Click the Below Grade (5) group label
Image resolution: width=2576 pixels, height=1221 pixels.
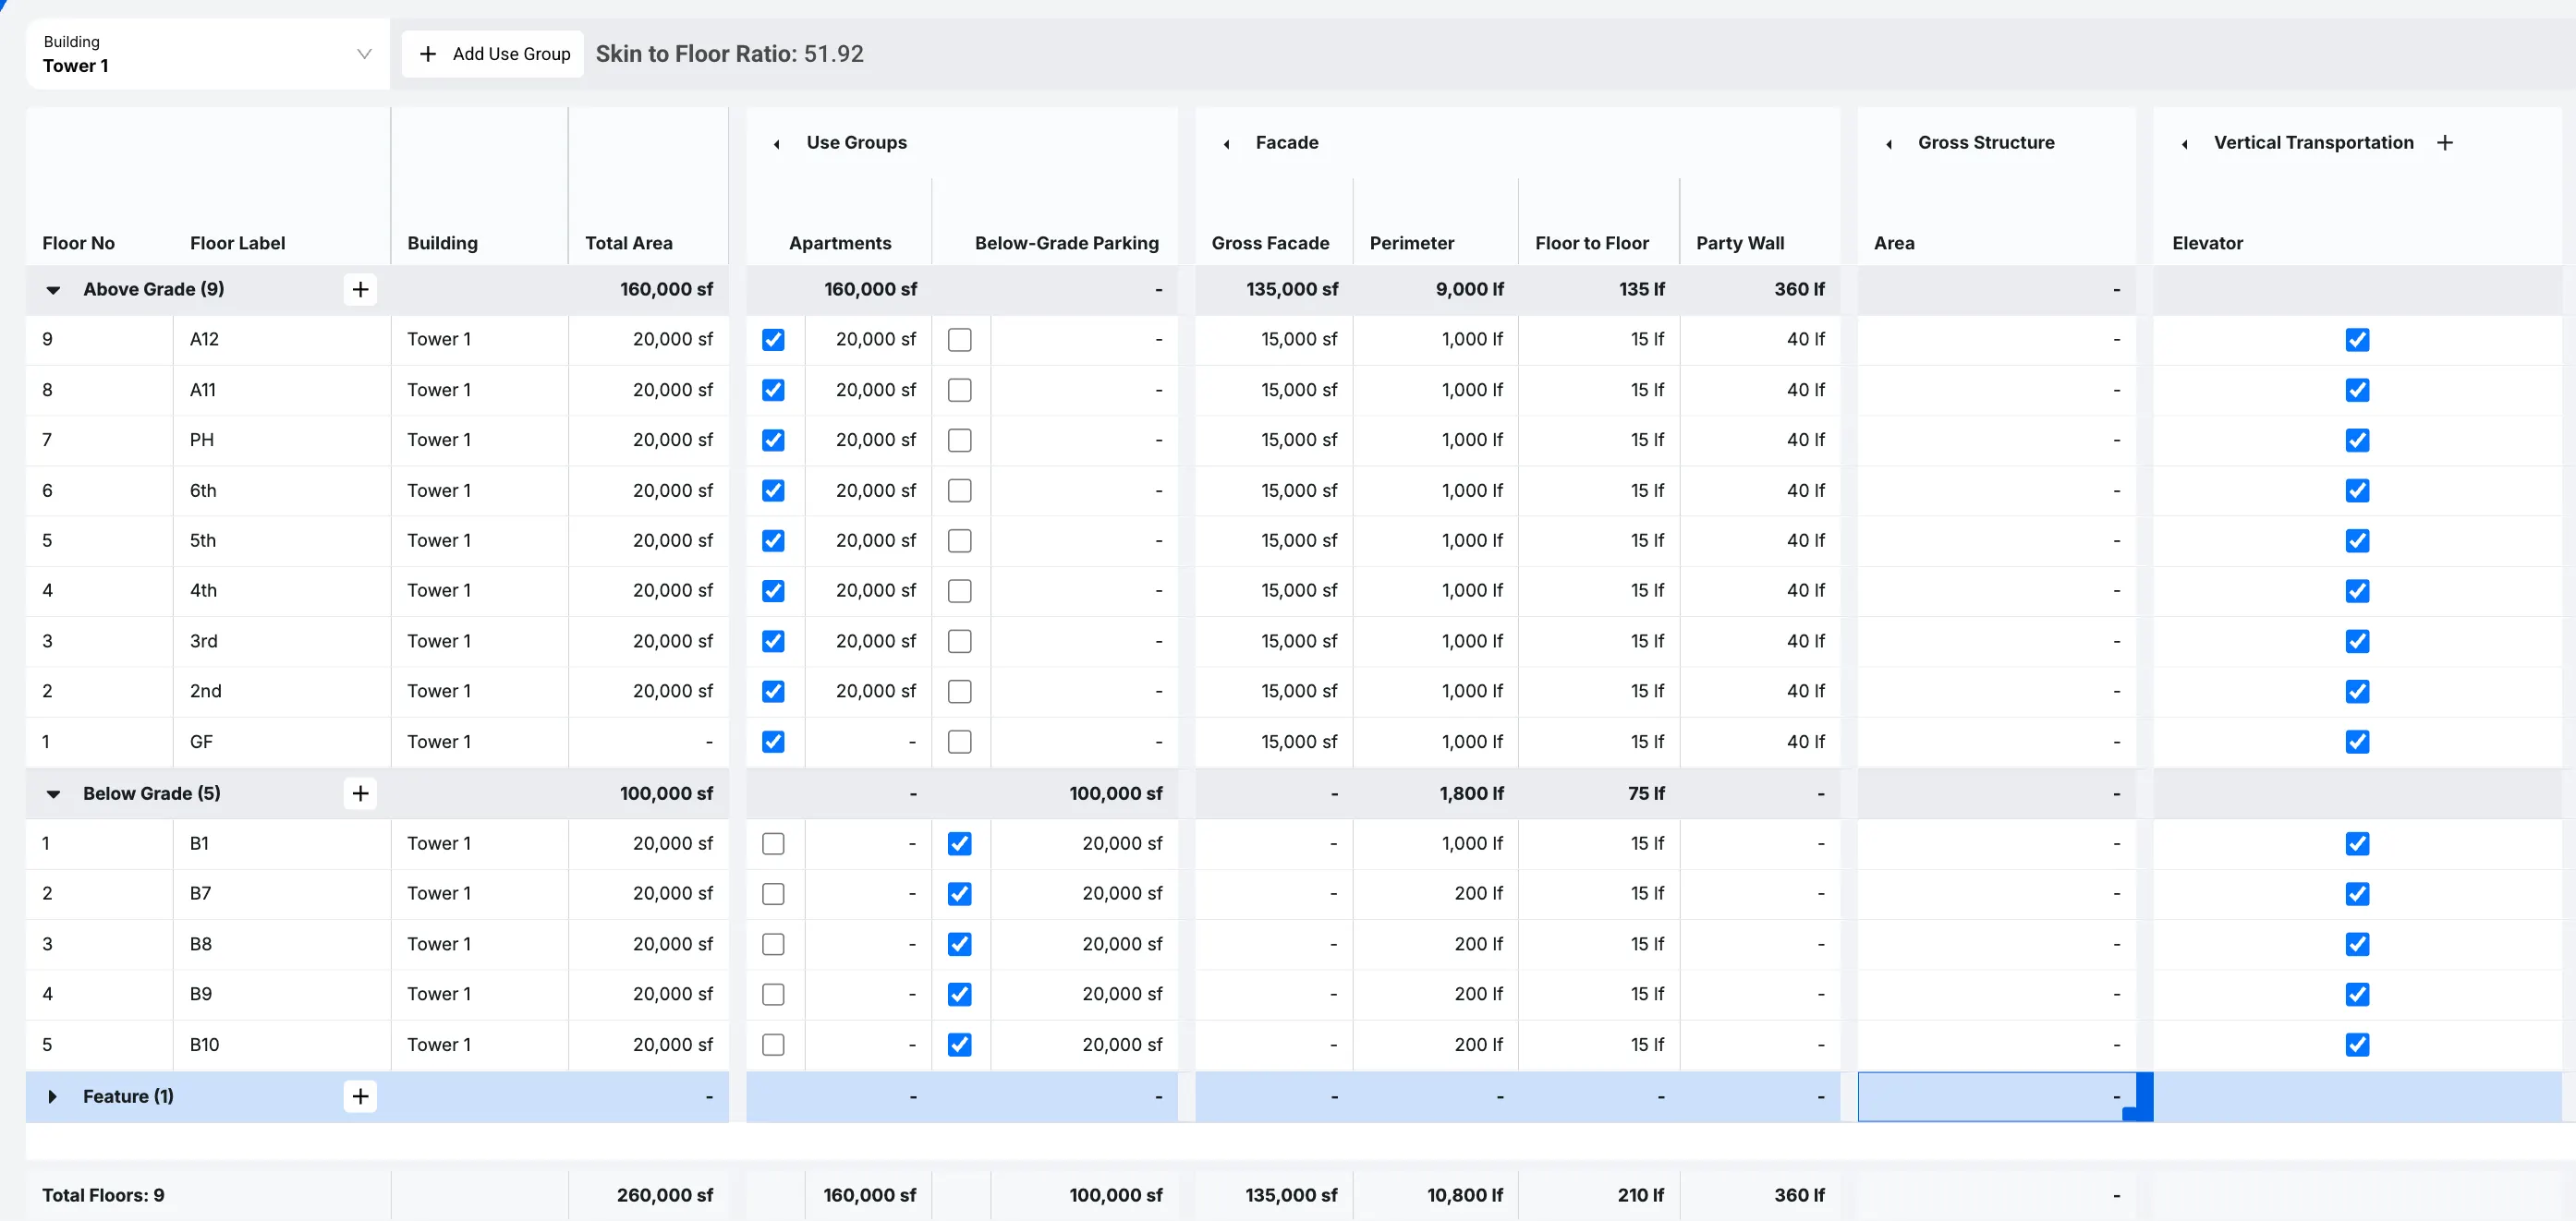152,794
